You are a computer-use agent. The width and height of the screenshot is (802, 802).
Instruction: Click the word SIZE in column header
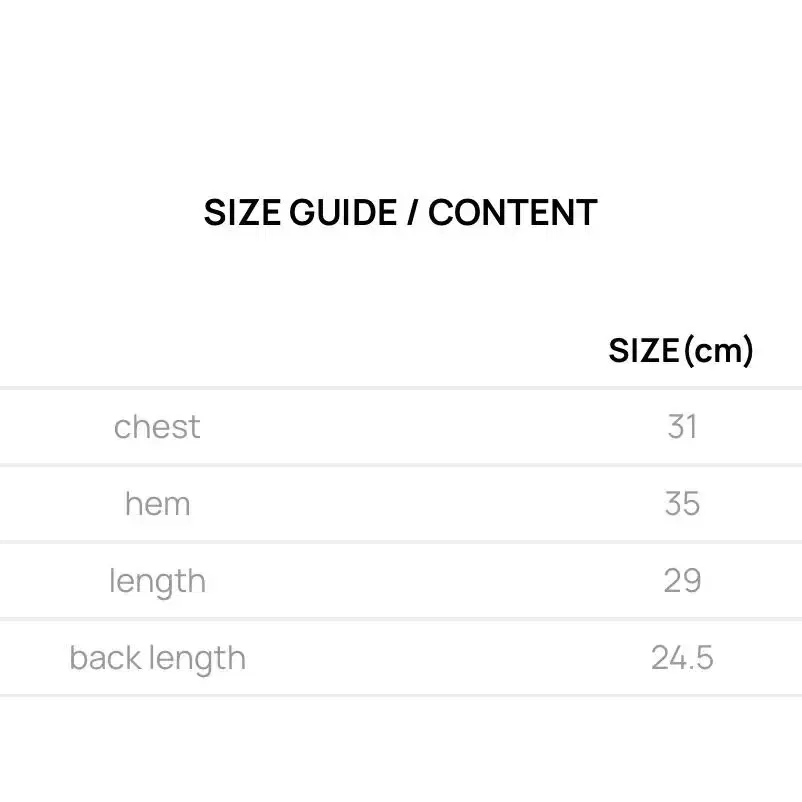pyautogui.click(x=643, y=351)
